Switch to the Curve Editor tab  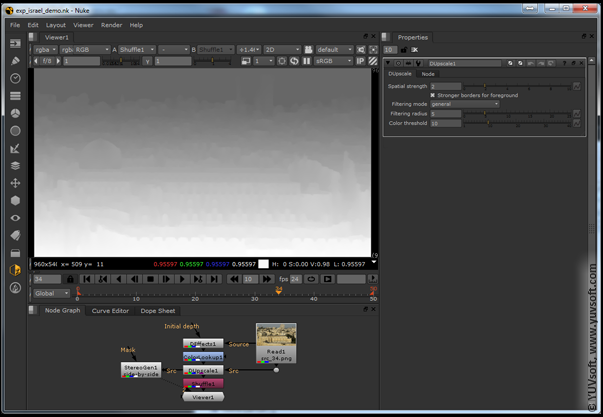pos(110,311)
